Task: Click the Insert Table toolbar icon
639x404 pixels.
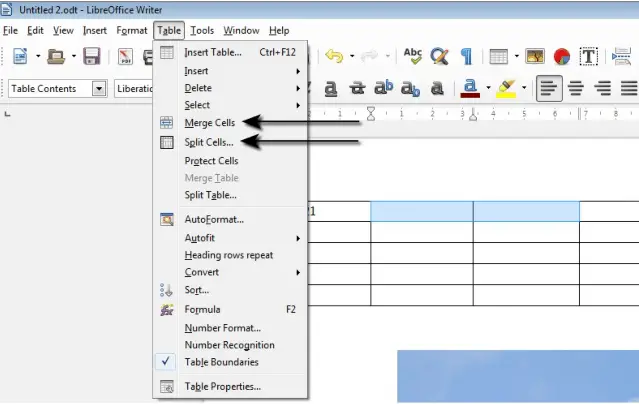Action: tap(498, 56)
